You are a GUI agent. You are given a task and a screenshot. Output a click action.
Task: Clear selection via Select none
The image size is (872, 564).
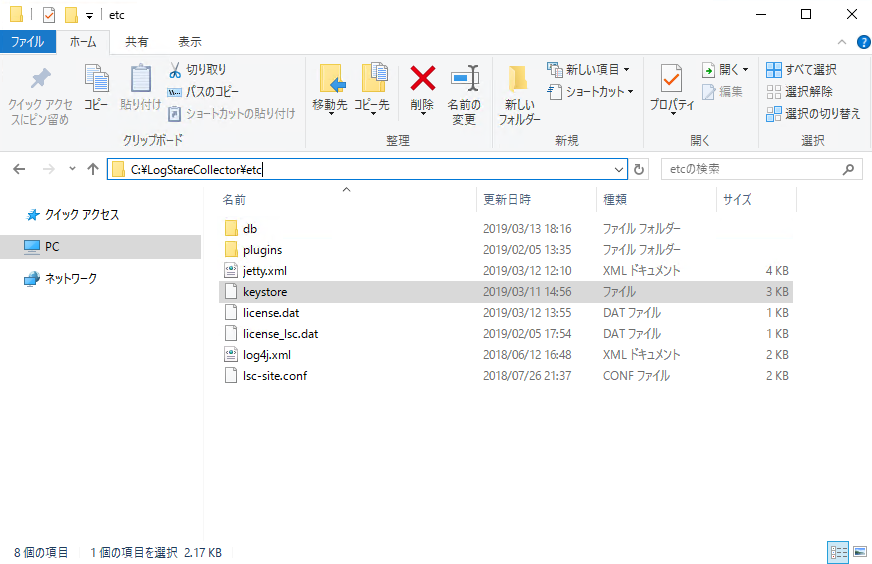(800, 92)
